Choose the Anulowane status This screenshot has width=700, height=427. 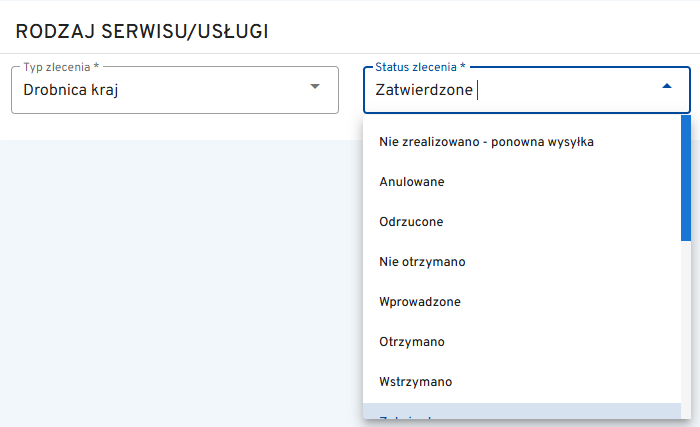click(412, 182)
